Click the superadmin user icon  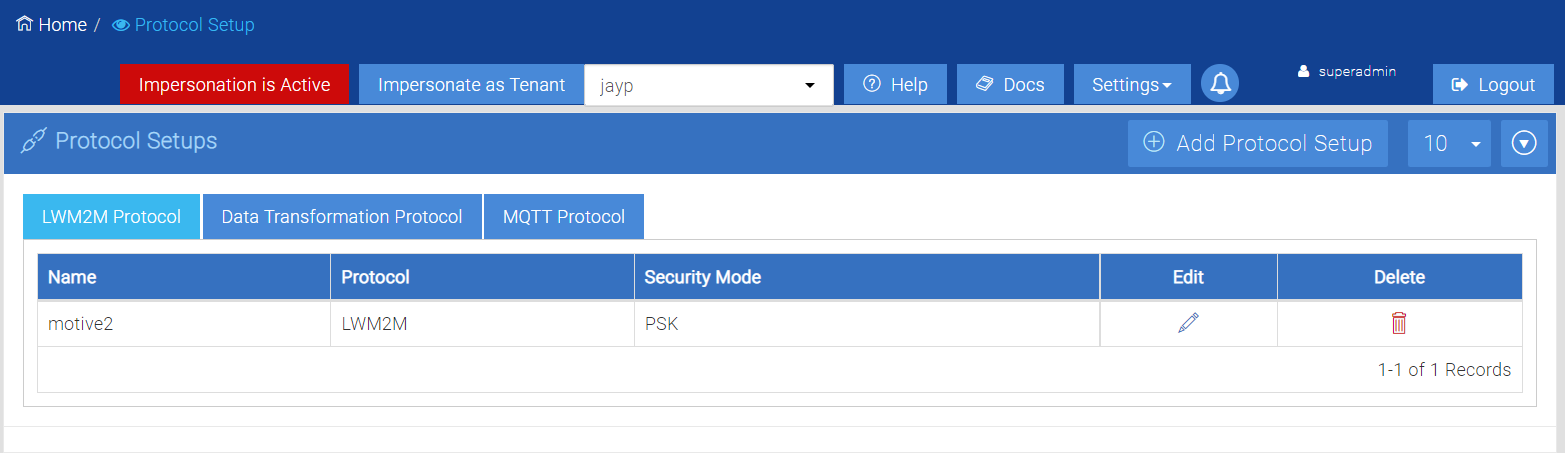tap(1303, 72)
